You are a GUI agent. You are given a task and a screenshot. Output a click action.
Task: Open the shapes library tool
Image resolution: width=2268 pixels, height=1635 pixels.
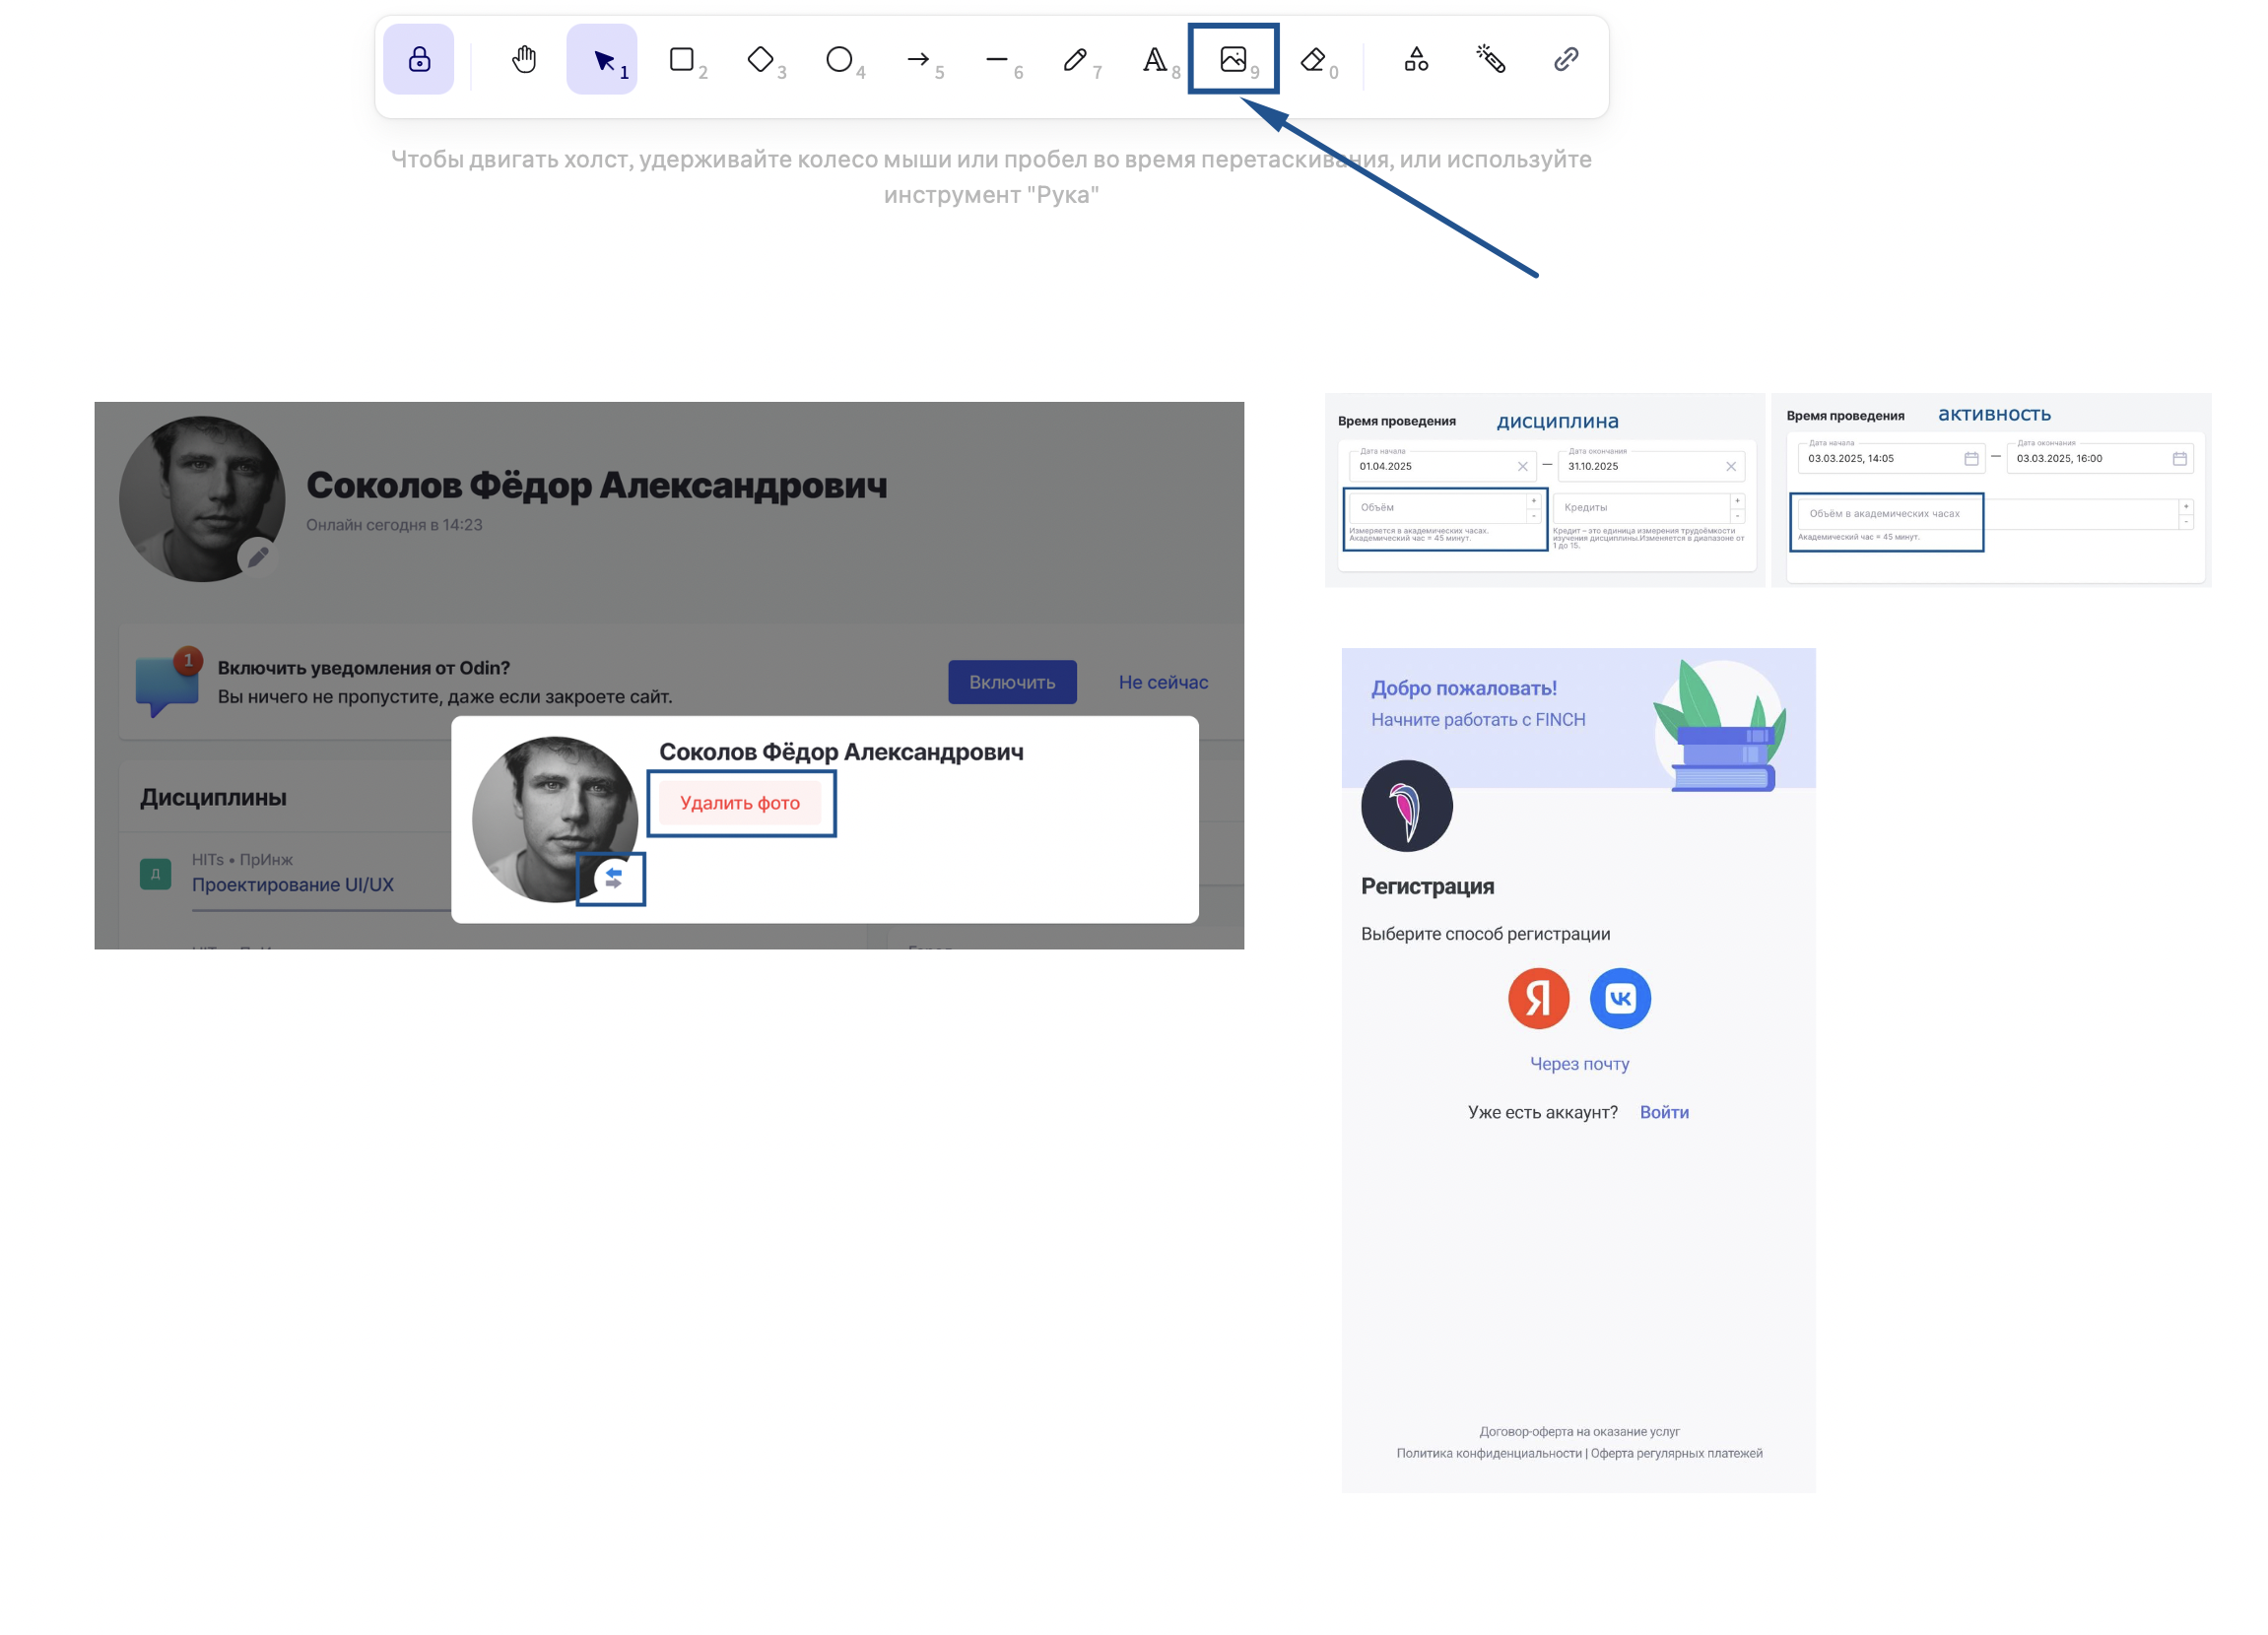point(1416,59)
